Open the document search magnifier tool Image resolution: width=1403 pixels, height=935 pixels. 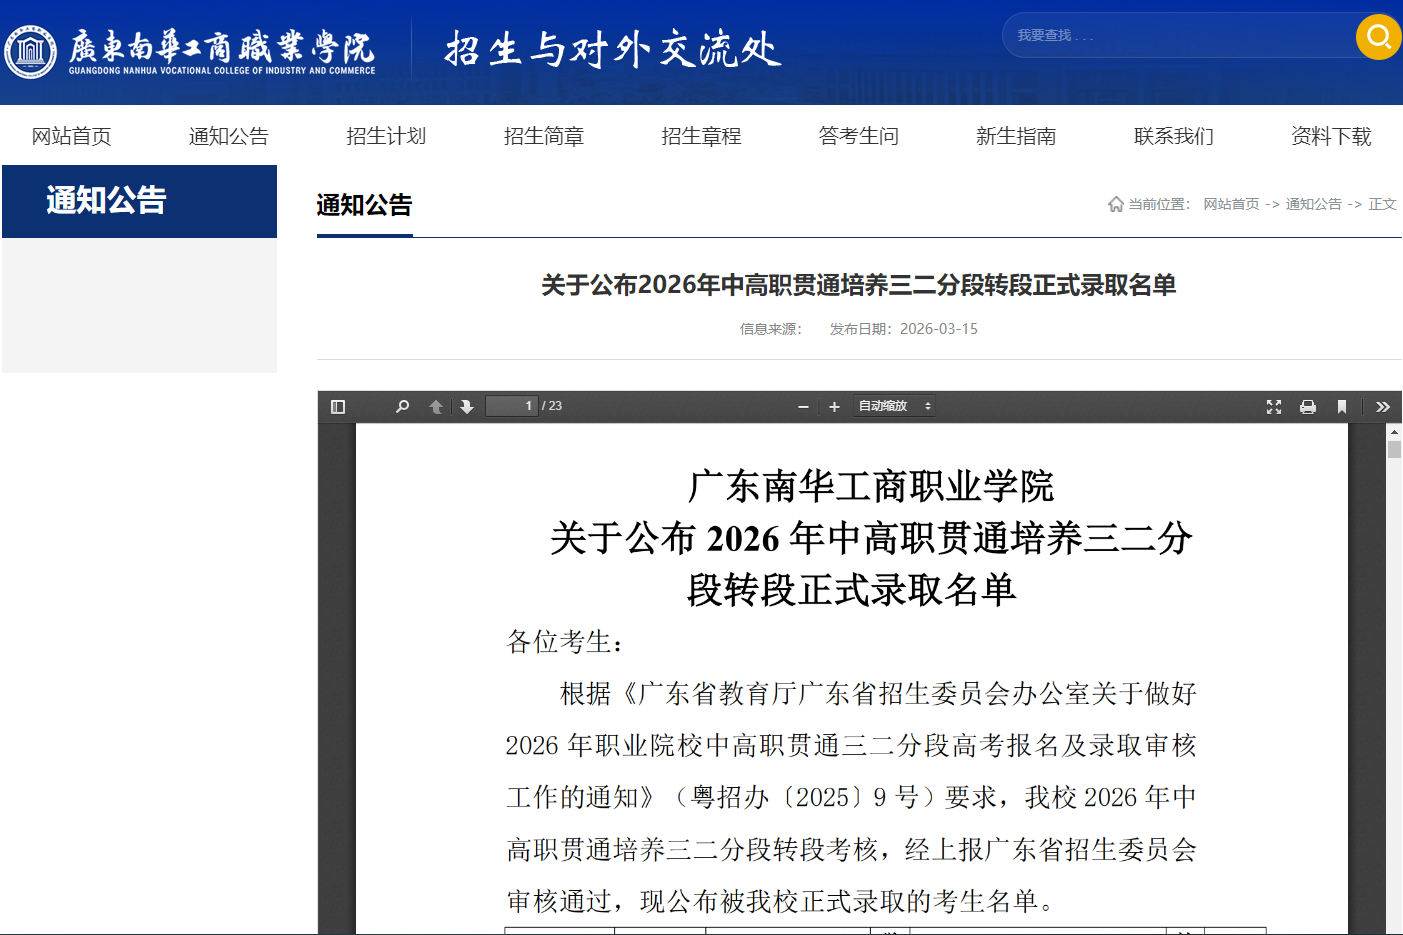click(x=402, y=406)
